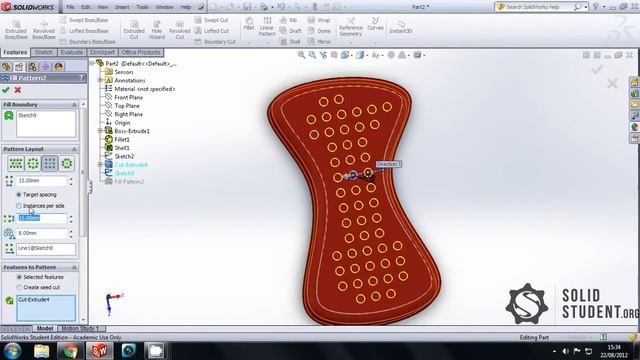Collapse the Features to Pattern section
Viewport: 640px width, 360px height.
74,267
